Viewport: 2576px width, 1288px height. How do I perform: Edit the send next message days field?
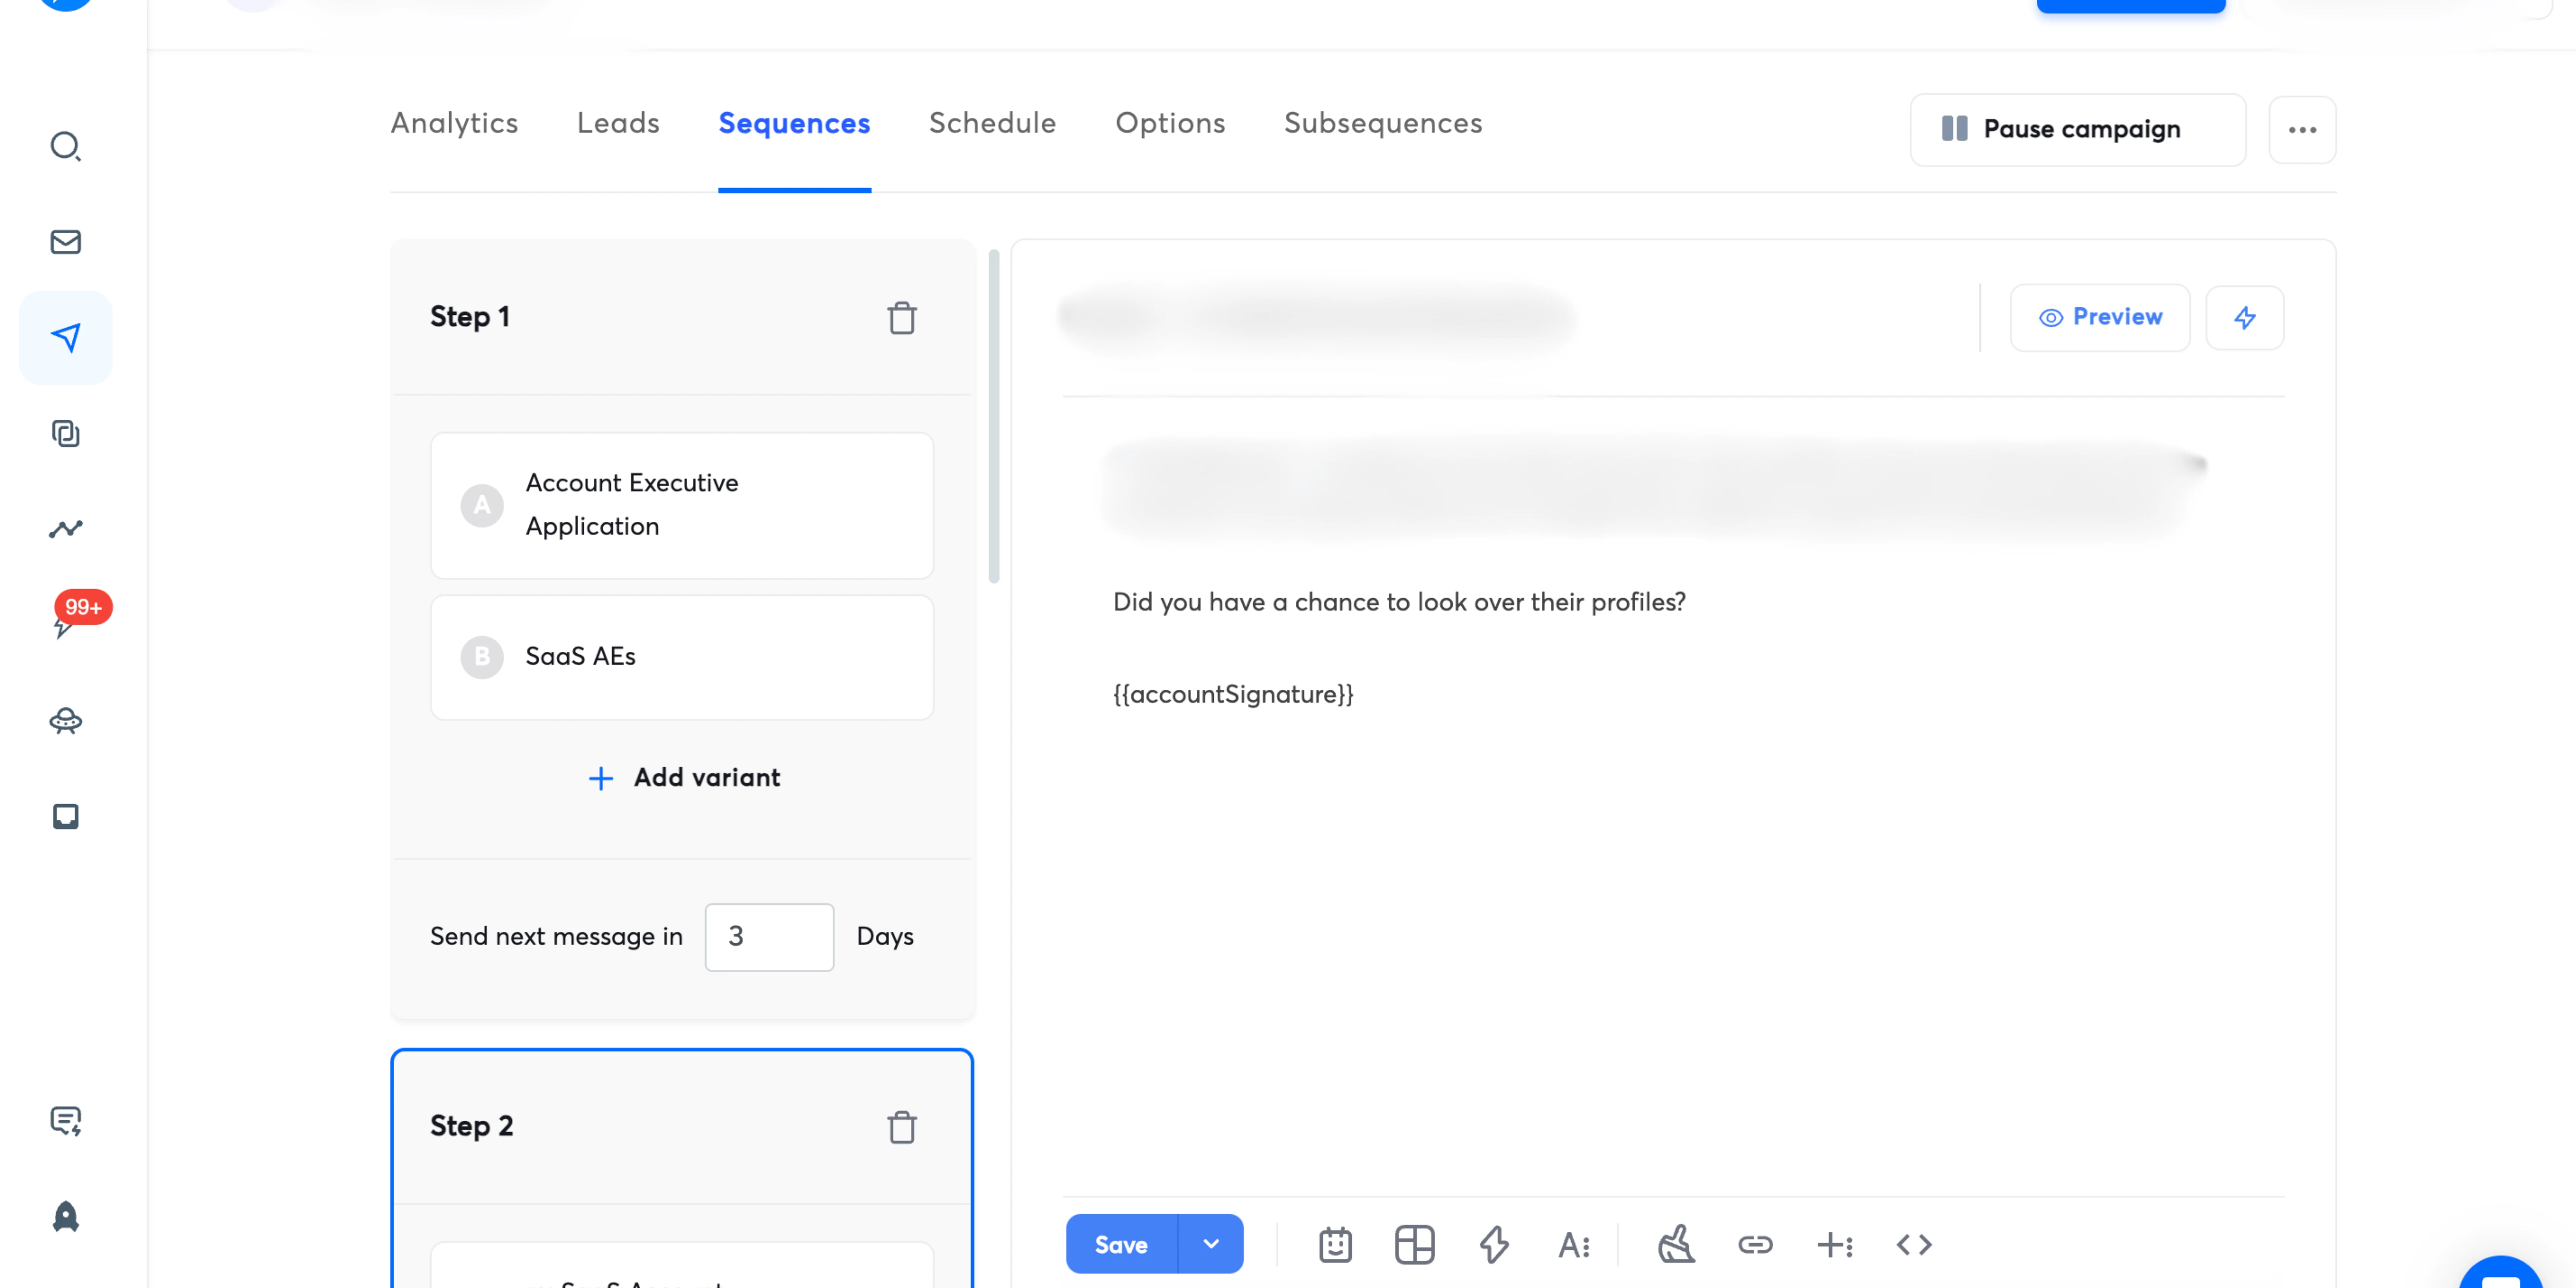pos(769,937)
